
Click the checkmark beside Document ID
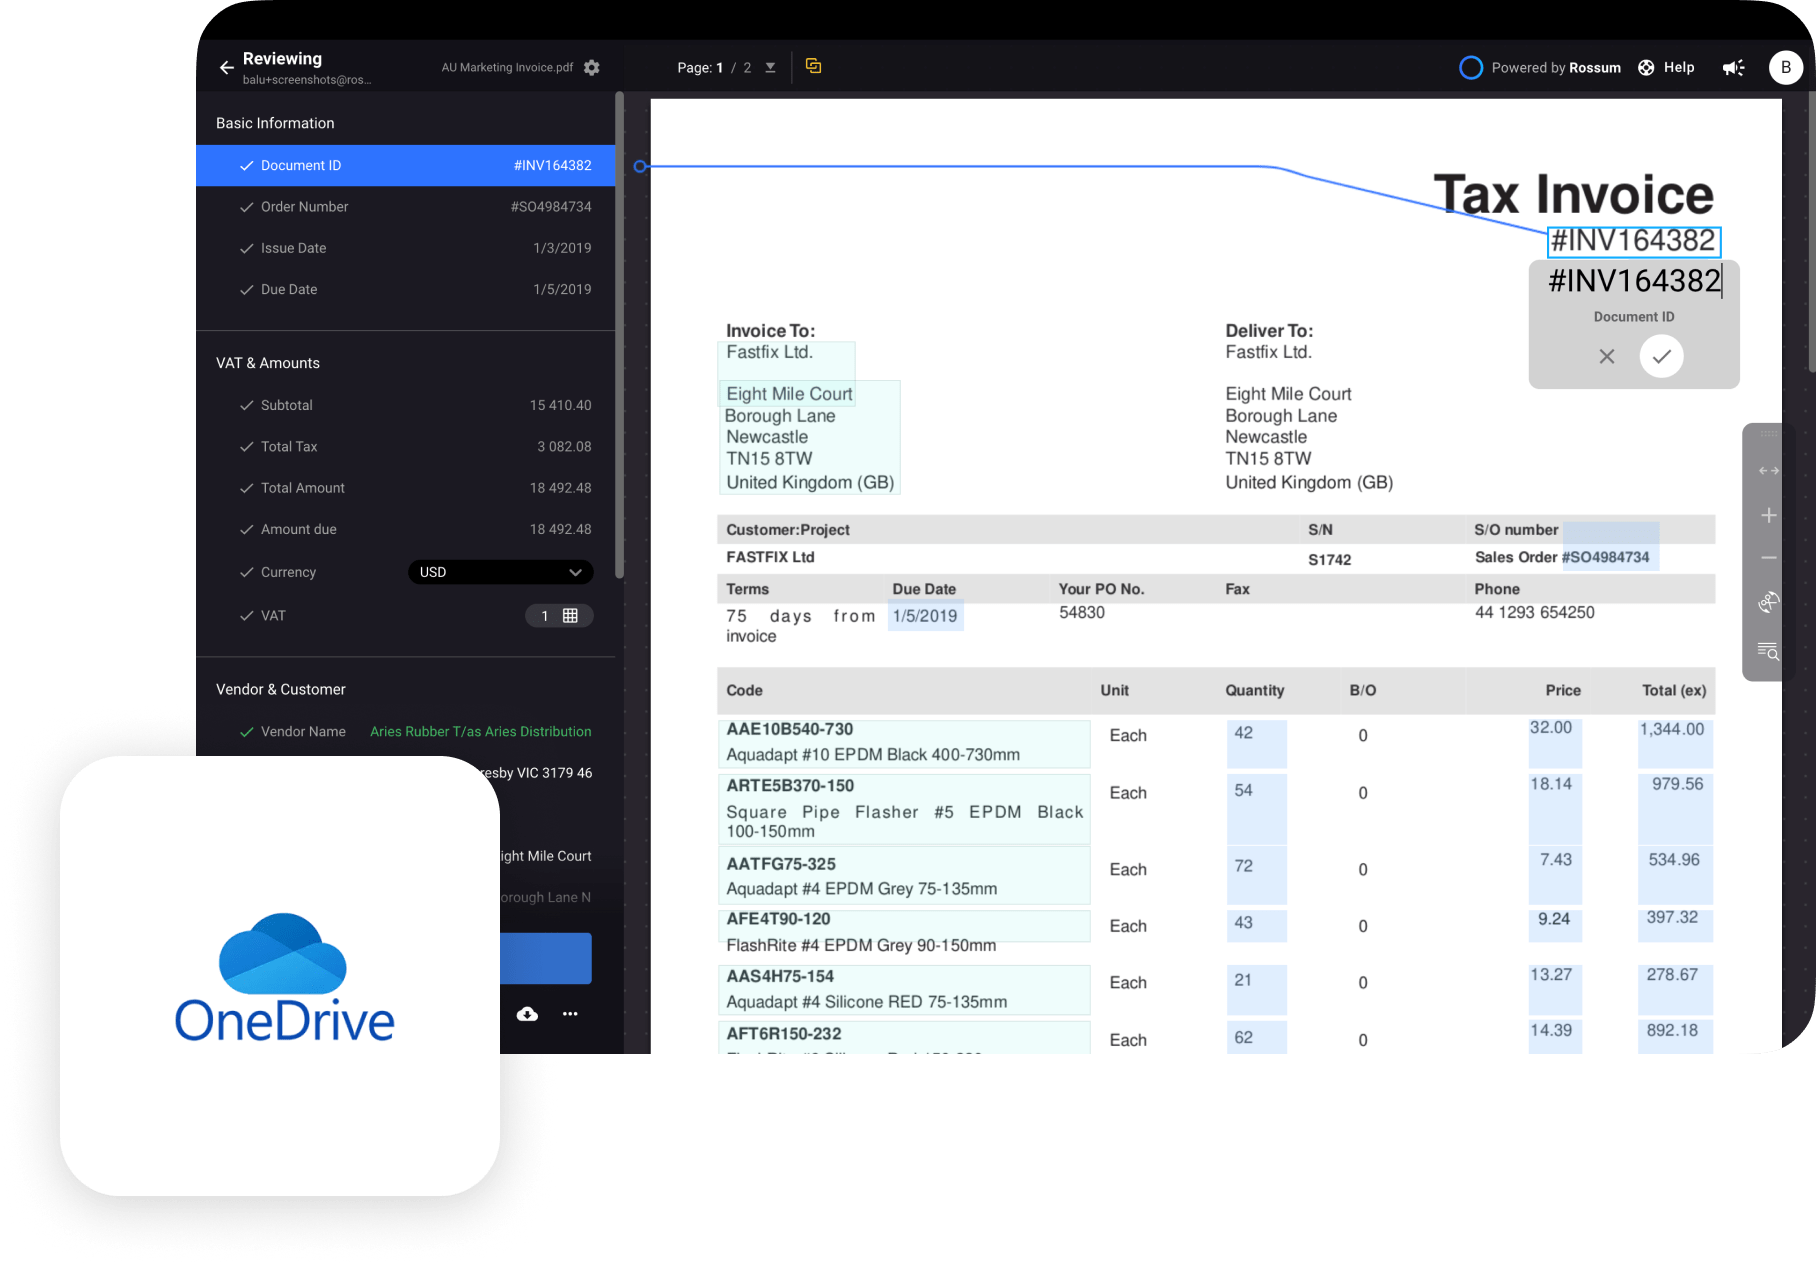click(x=246, y=166)
